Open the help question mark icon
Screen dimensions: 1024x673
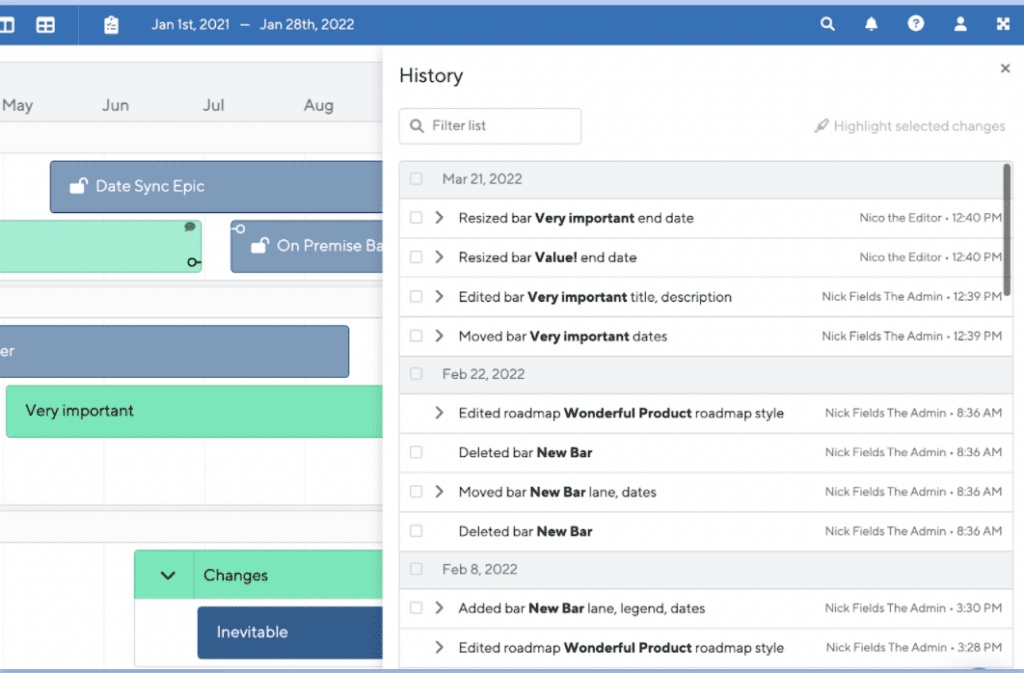click(x=915, y=25)
